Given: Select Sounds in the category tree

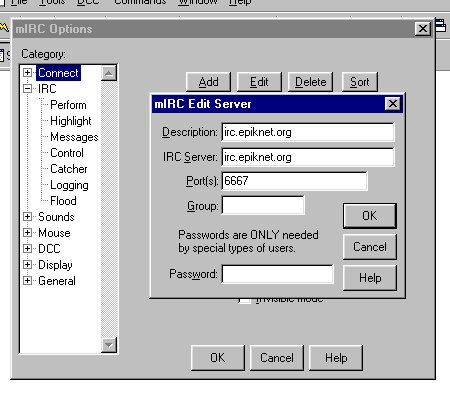Looking at the screenshot, I should pyautogui.click(x=56, y=217).
